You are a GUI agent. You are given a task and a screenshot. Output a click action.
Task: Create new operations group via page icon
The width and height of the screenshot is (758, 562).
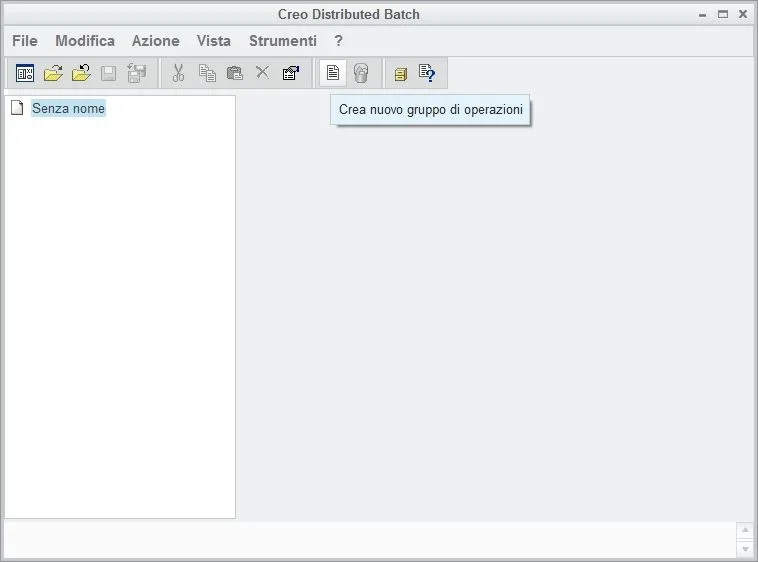[333, 73]
